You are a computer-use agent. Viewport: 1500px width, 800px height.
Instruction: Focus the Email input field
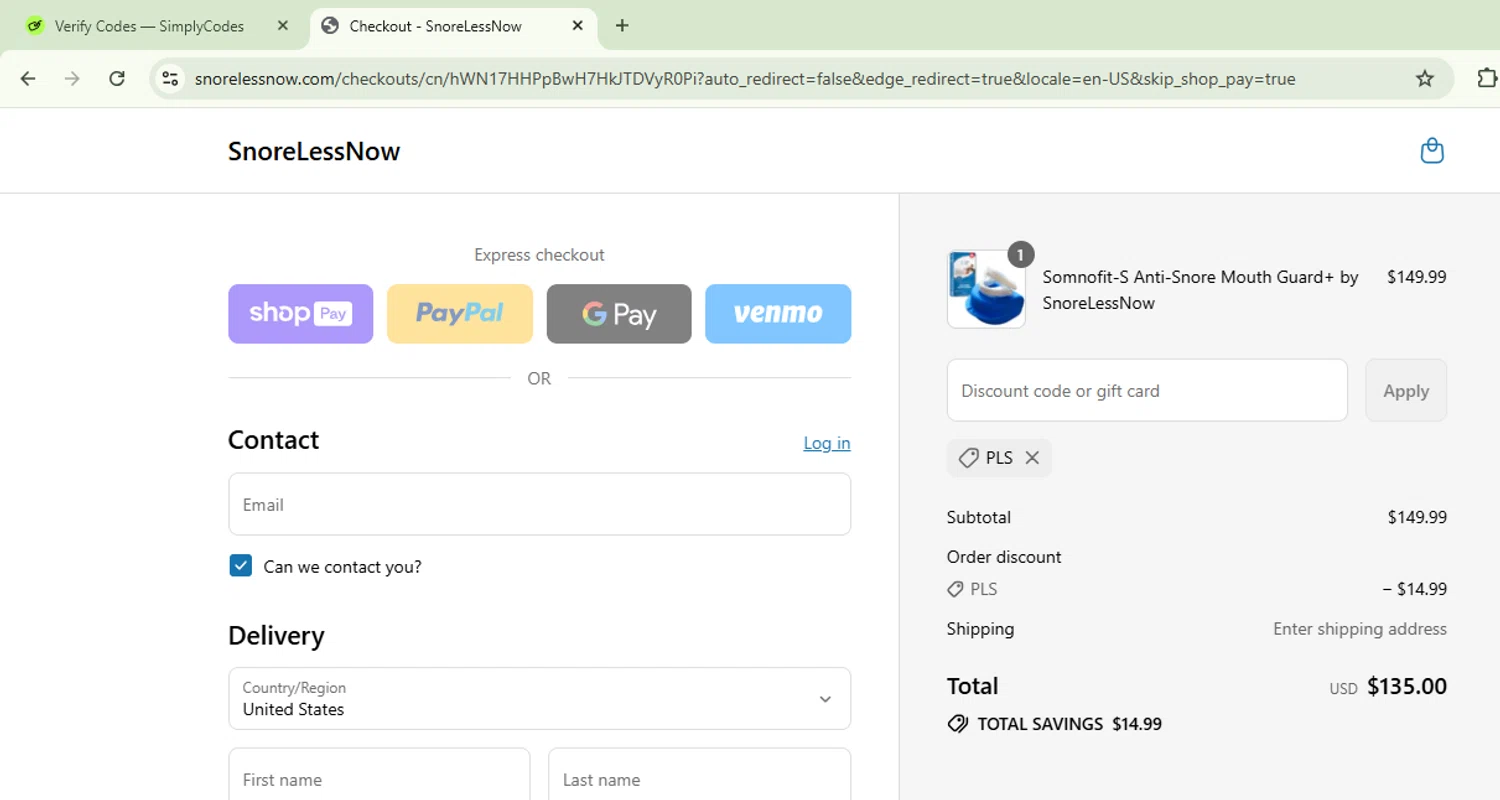539,504
